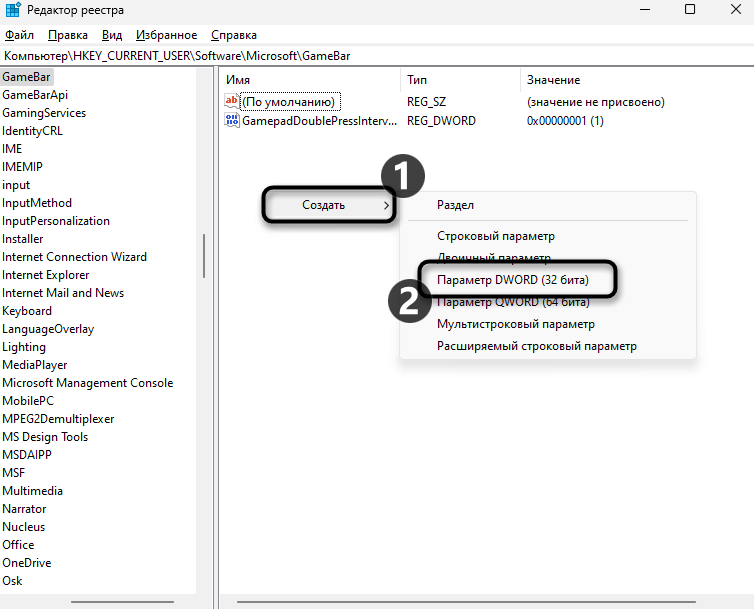This screenshot has height=609, width=754.
Task: Click the REG_SZ type cell
Action: tap(427, 102)
